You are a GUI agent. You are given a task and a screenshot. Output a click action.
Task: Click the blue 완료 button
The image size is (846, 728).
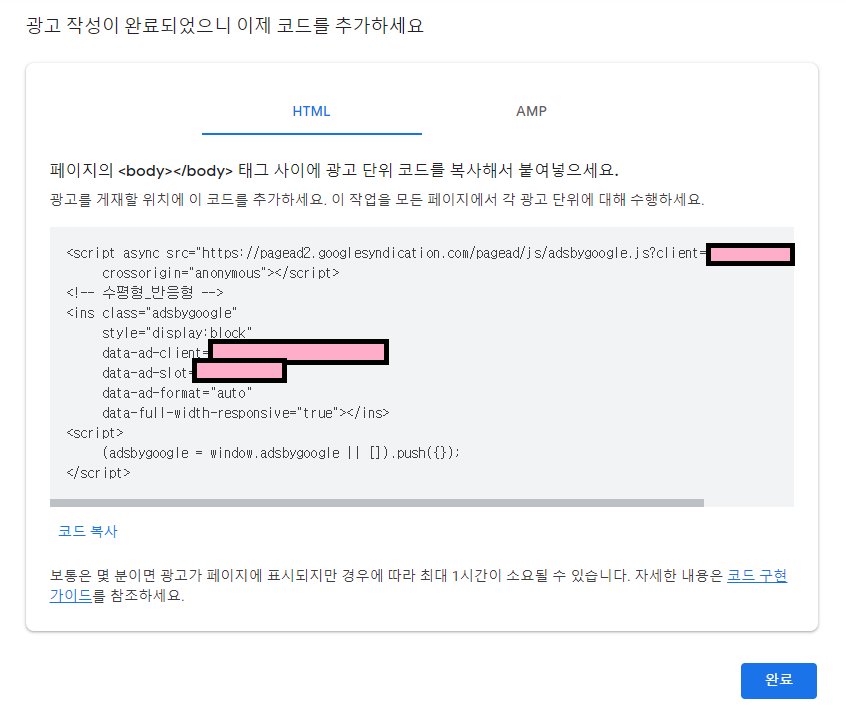click(x=779, y=680)
